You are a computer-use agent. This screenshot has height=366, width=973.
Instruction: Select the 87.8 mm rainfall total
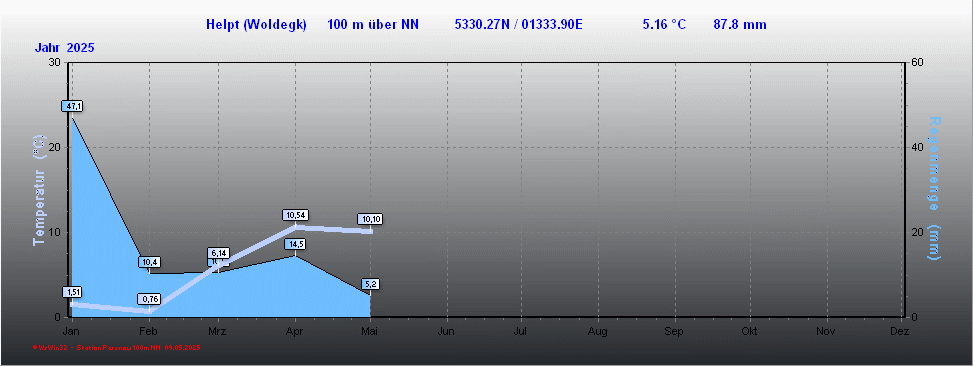pyautogui.click(x=740, y=25)
